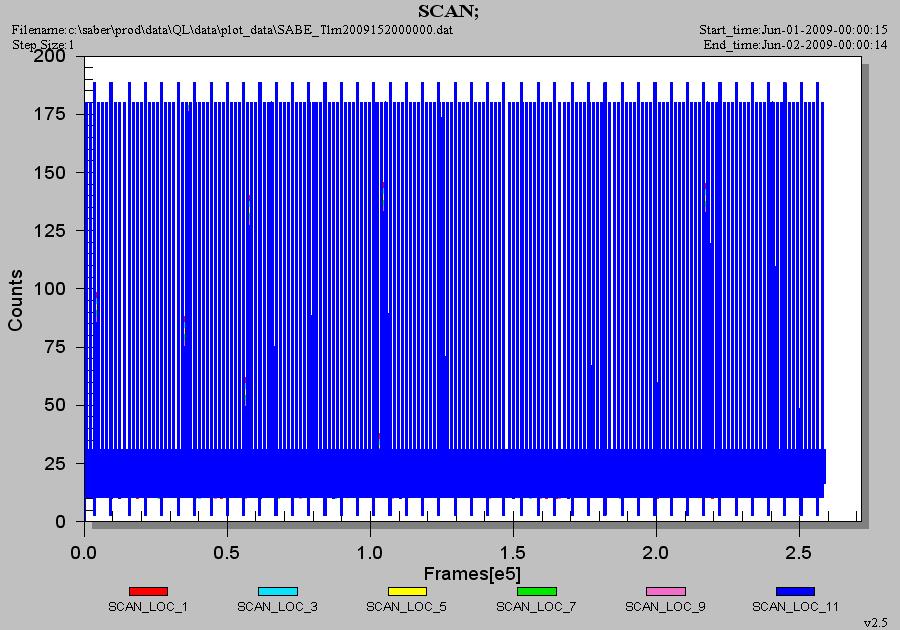Click the Frames[e5] x-axis label
This screenshot has width=900, height=630.
(472, 573)
